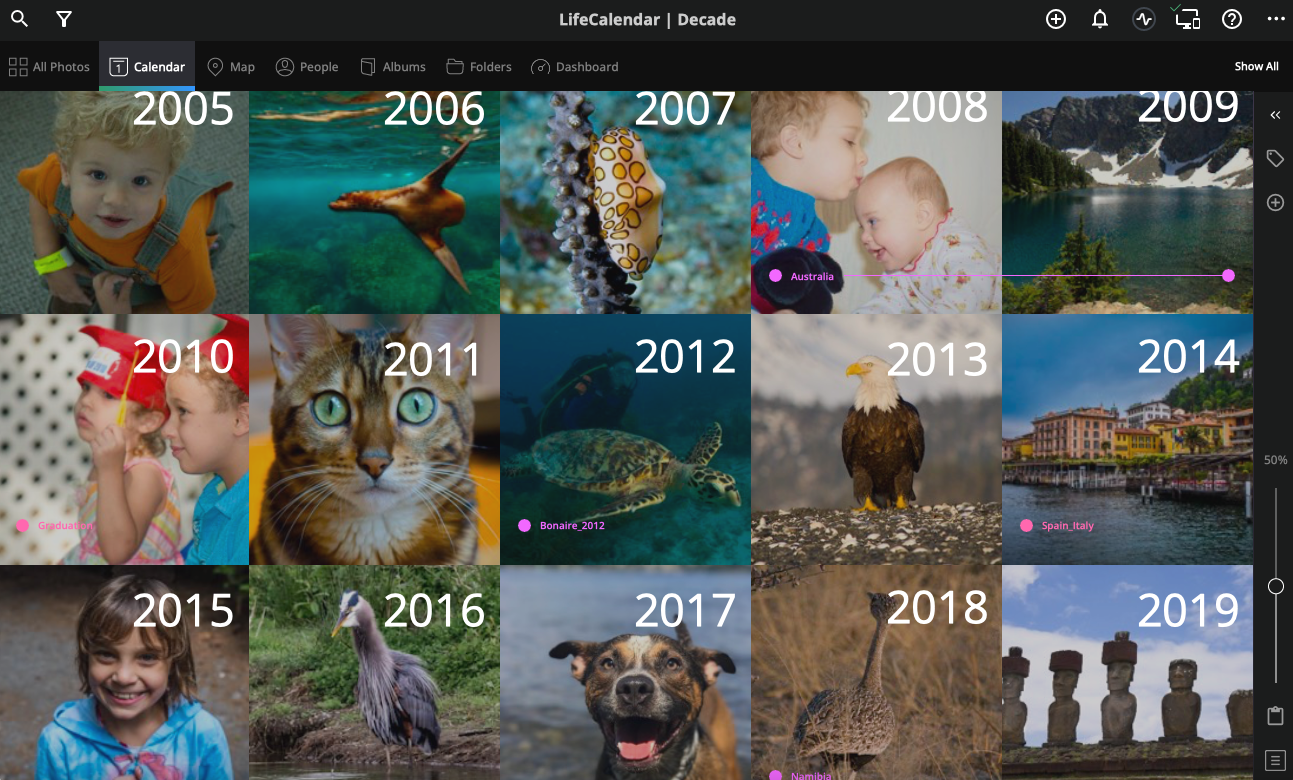Toggle the notes panel icon at bottom
Viewport: 1293px width, 780px height.
pos(1275,760)
